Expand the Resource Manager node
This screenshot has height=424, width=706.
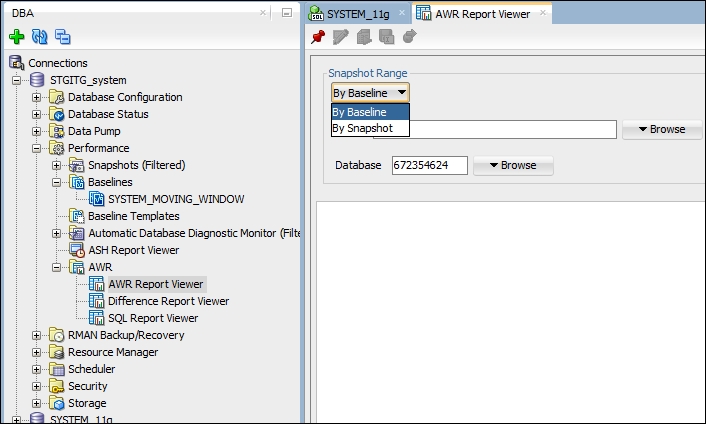[36, 352]
